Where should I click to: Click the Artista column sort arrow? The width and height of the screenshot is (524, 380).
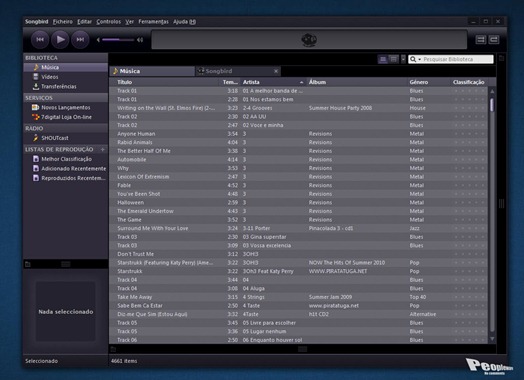[x=301, y=82]
